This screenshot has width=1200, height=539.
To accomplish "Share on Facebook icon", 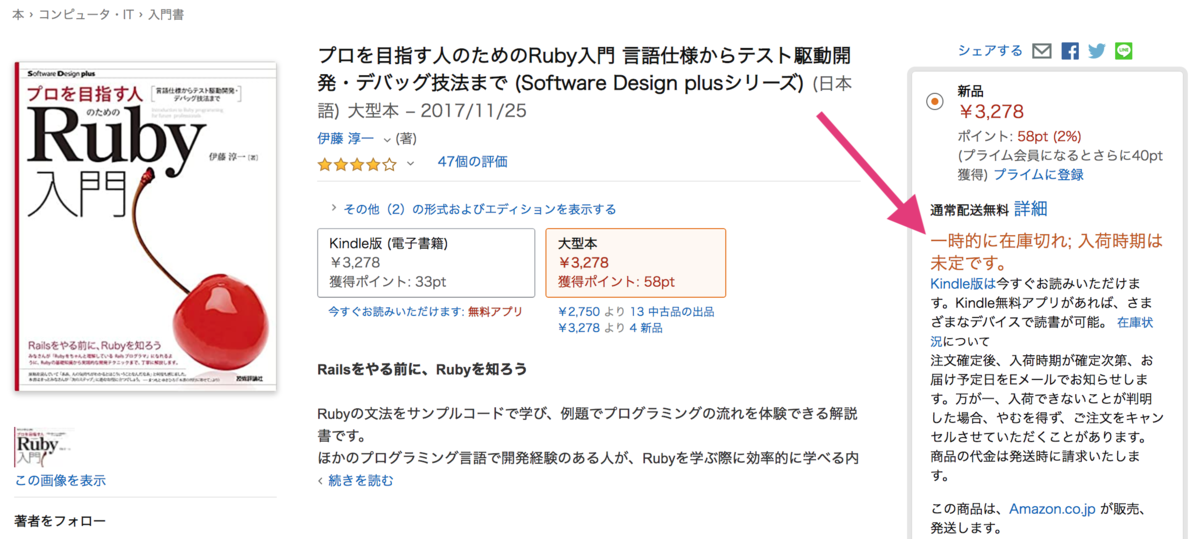I will click(1070, 51).
